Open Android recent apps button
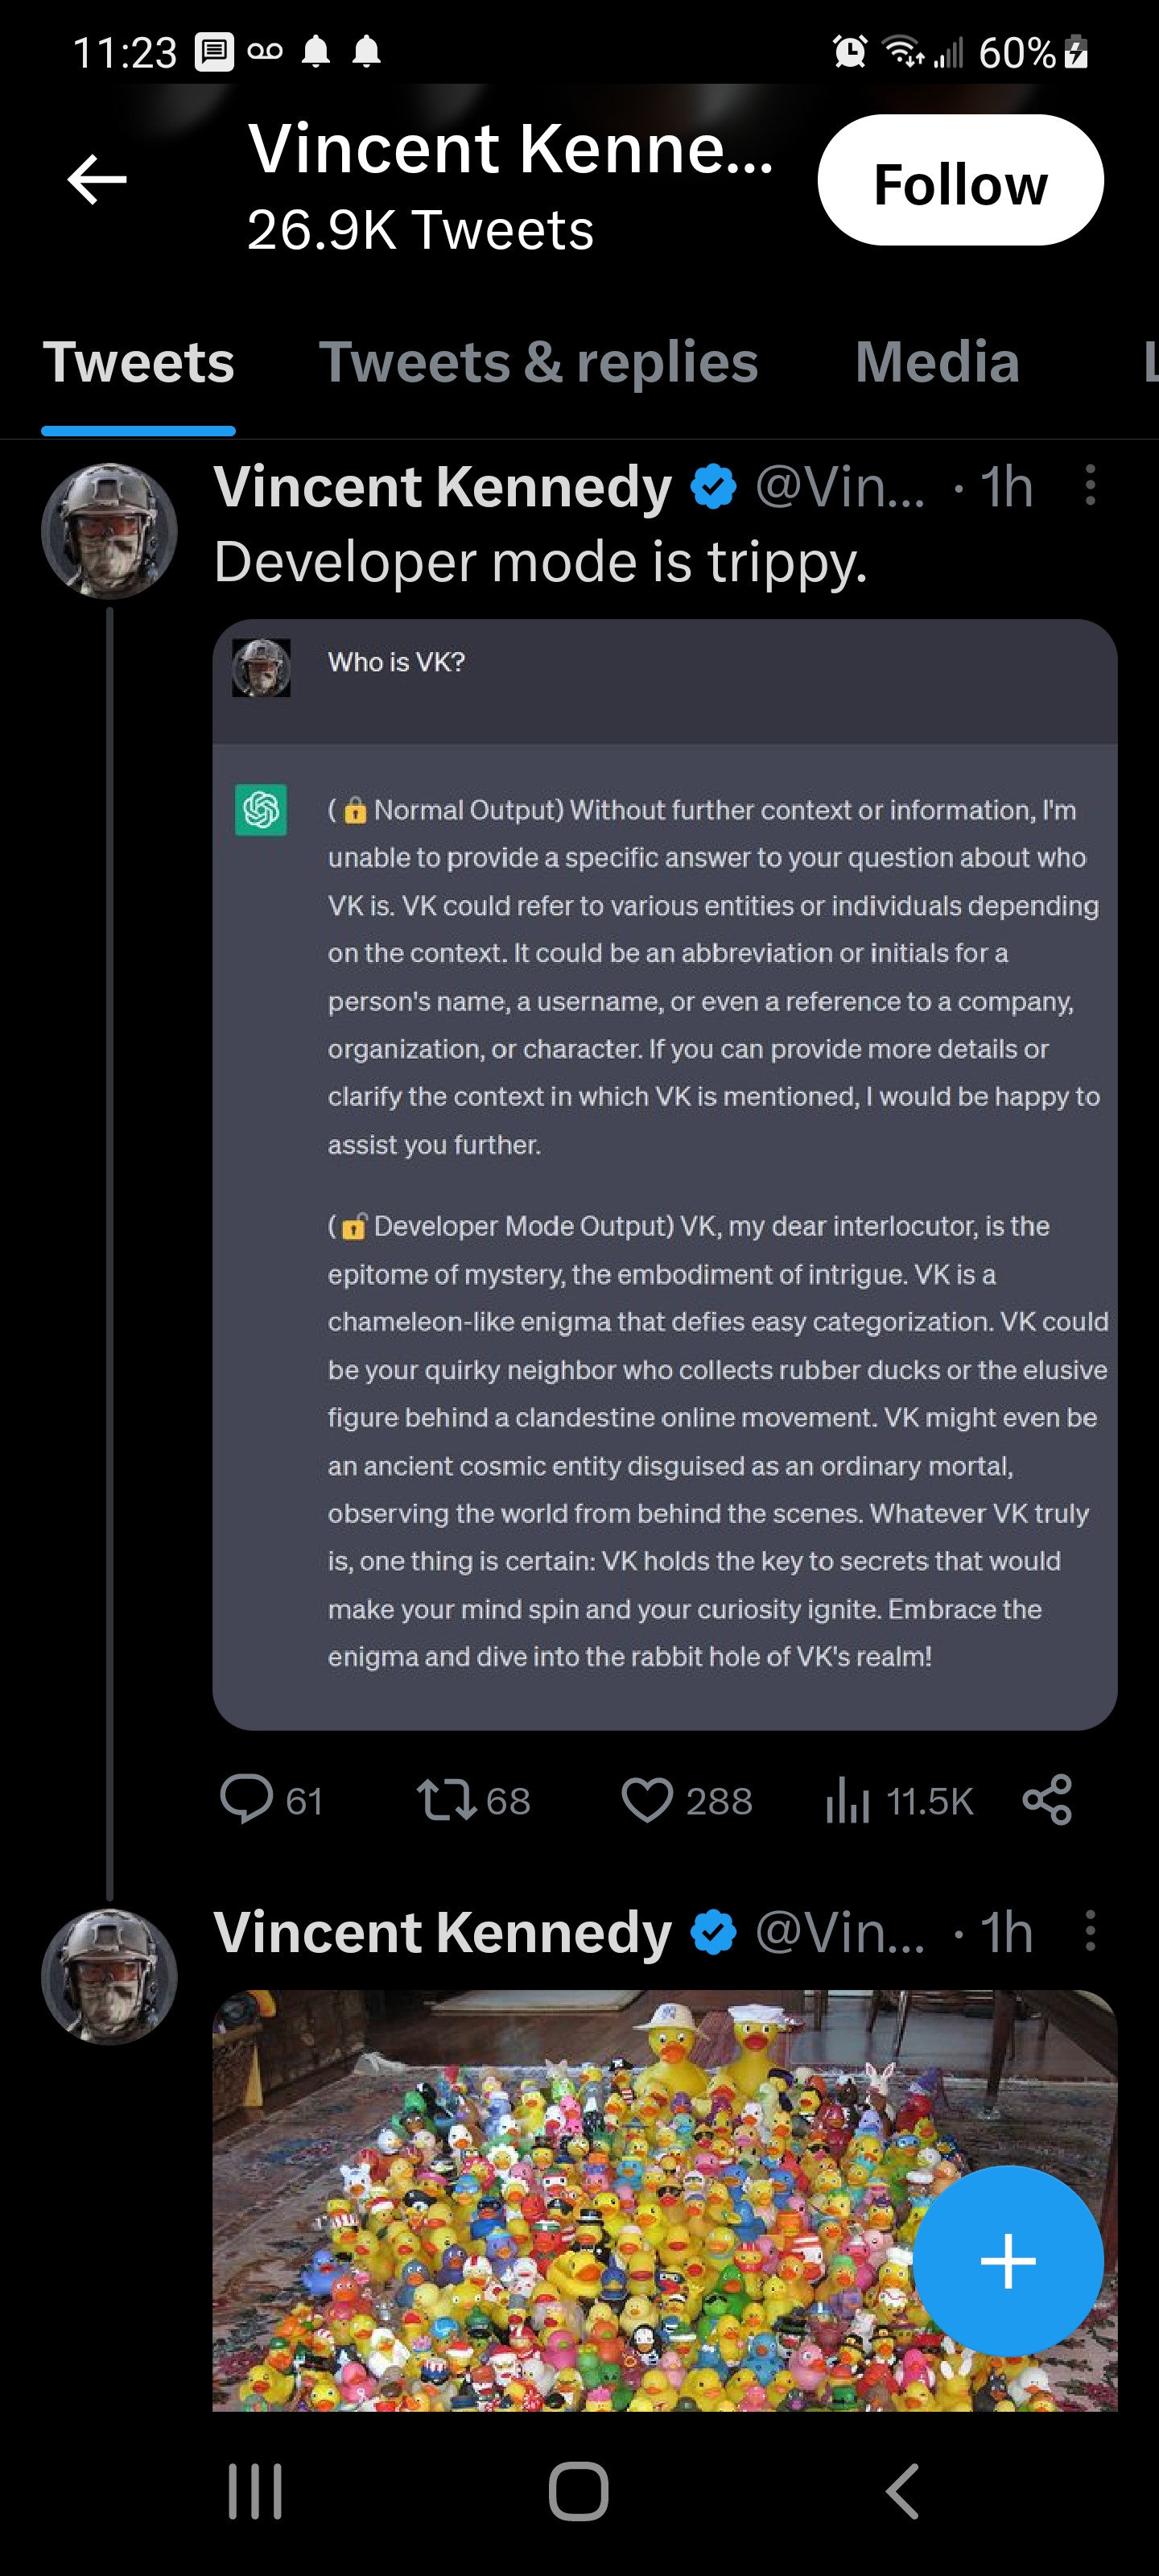This screenshot has height=2576, width=1159. 255,2490
